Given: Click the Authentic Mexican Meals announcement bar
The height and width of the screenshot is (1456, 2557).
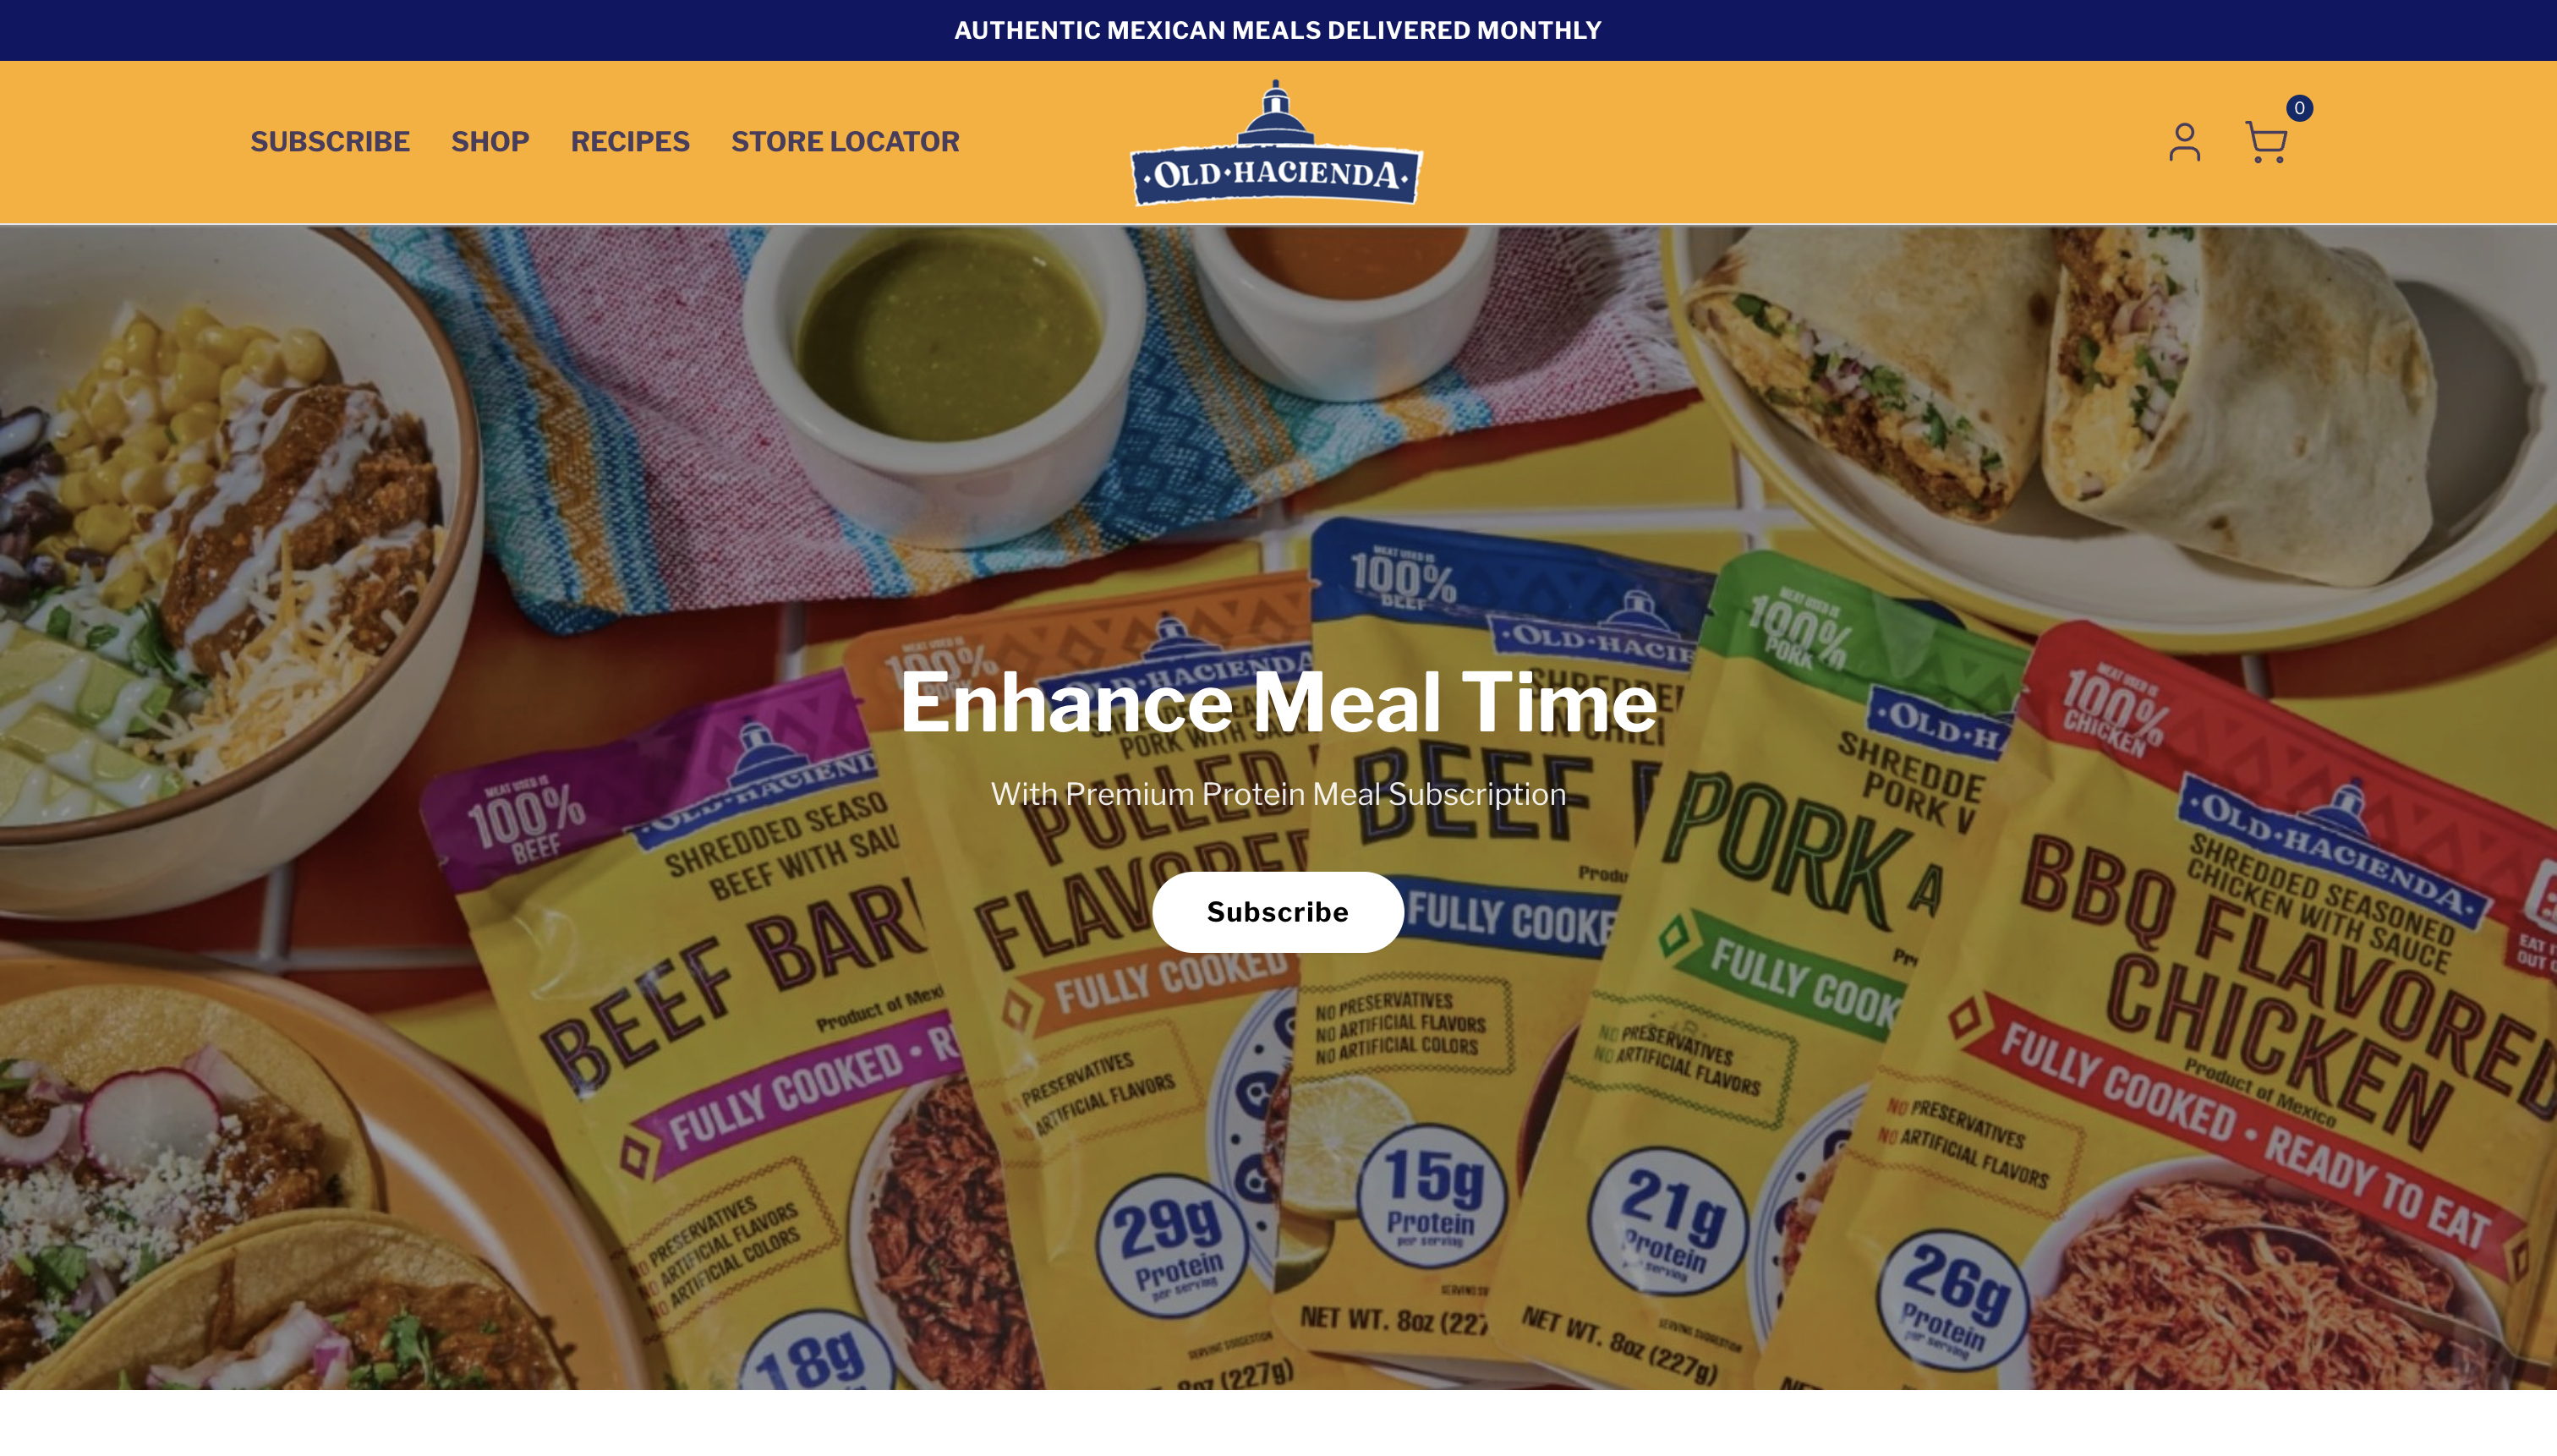Looking at the screenshot, I should (x=1278, y=30).
